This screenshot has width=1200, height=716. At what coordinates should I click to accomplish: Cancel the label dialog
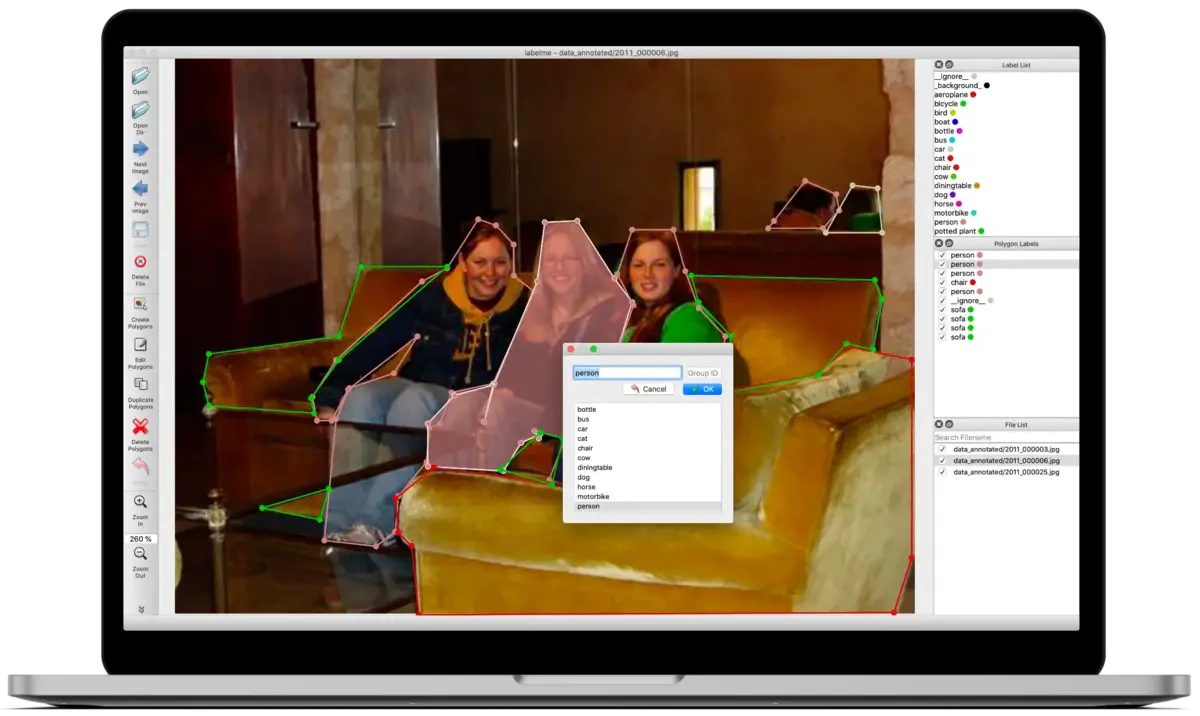648,389
